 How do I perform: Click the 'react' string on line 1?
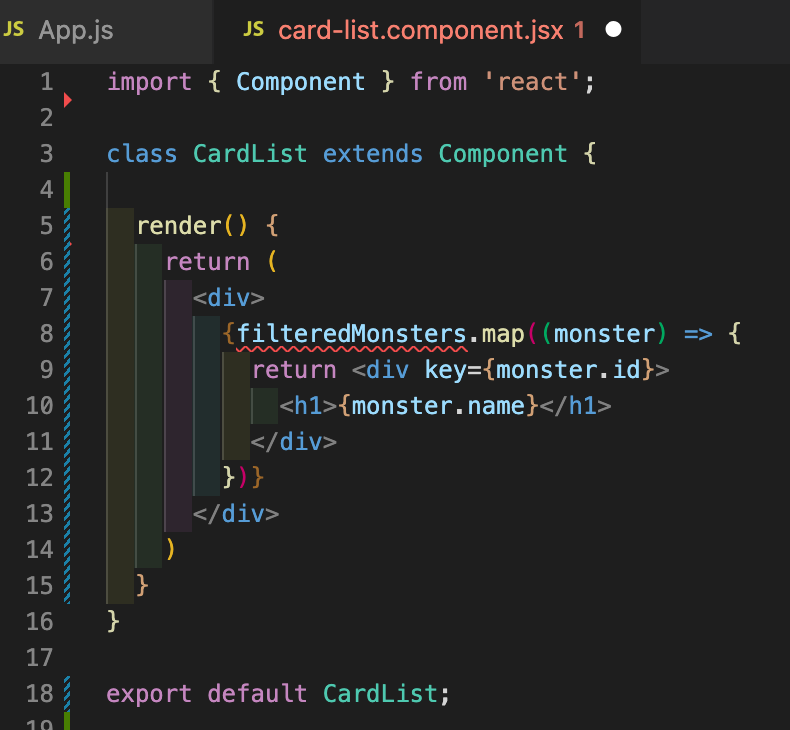coord(532,82)
